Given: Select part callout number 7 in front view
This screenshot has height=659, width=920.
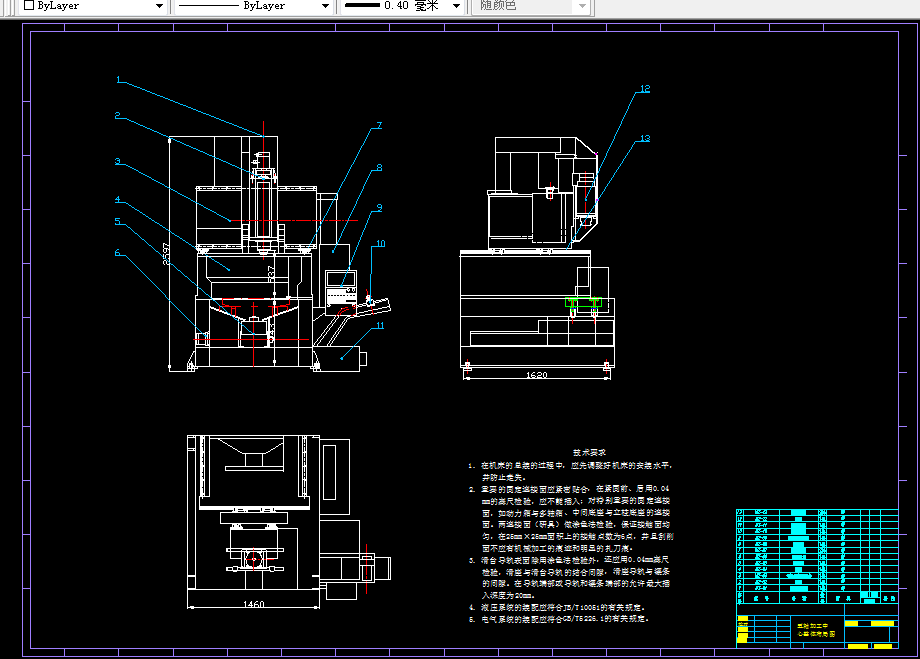Looking at the screenshot, I should point(380,126).
